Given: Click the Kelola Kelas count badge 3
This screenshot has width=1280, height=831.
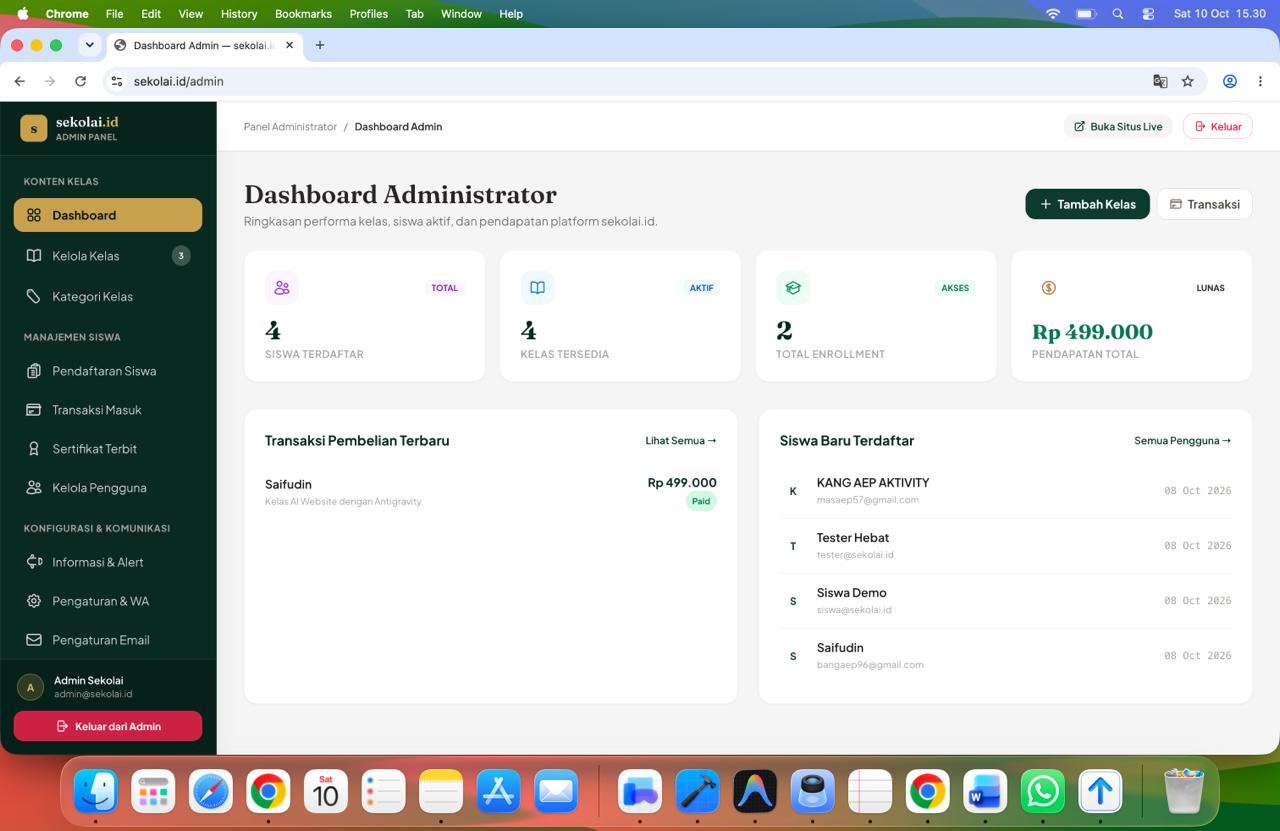Looking at the screenshot, I should (181, 256).
